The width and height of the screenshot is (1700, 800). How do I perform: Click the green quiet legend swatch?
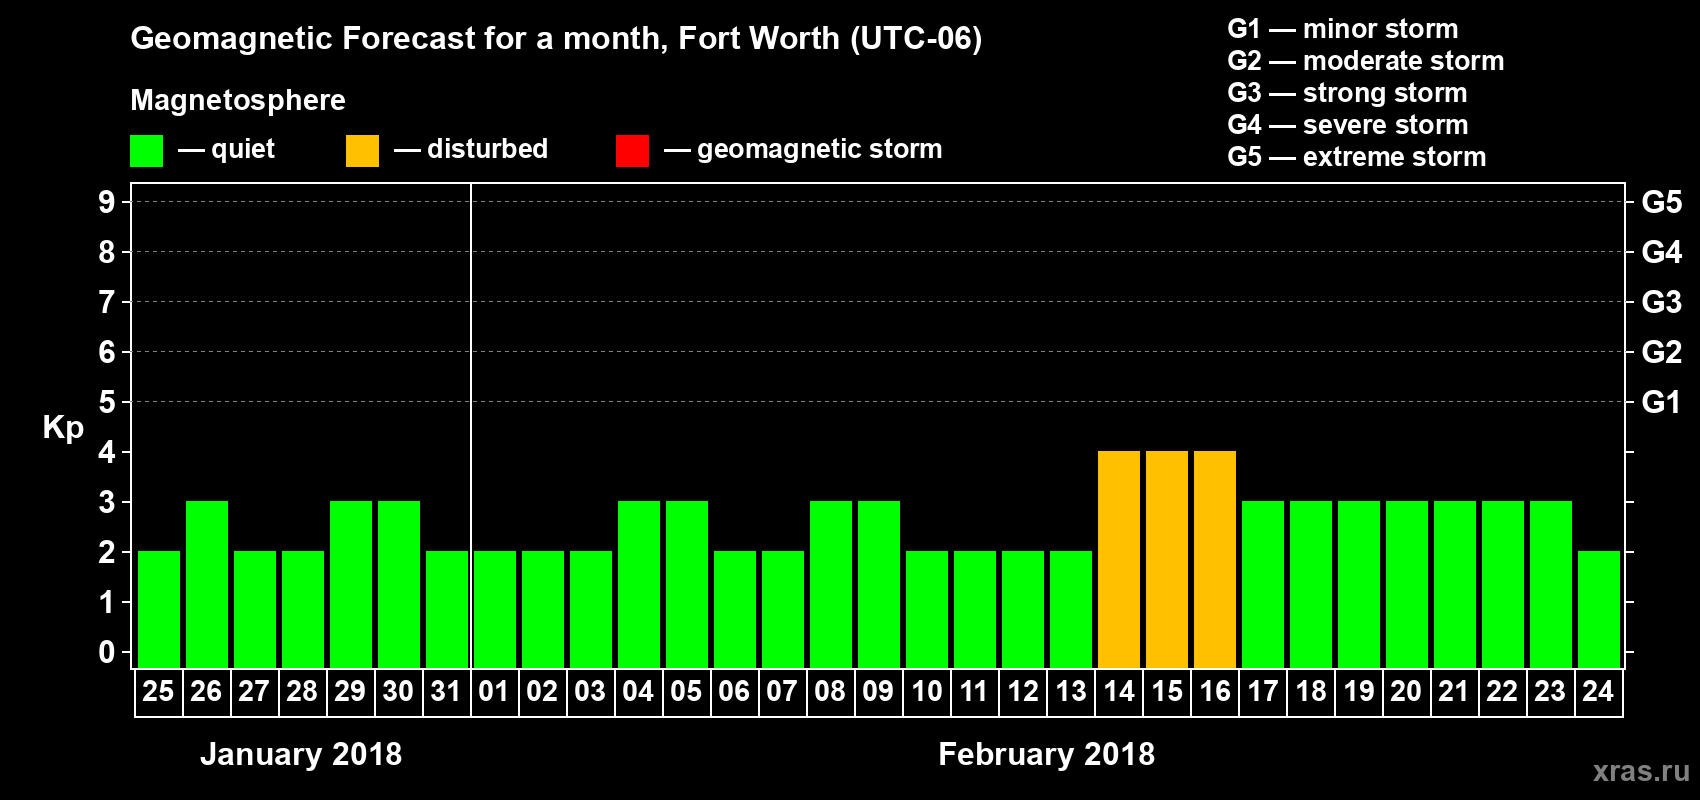tap(146, 151)
